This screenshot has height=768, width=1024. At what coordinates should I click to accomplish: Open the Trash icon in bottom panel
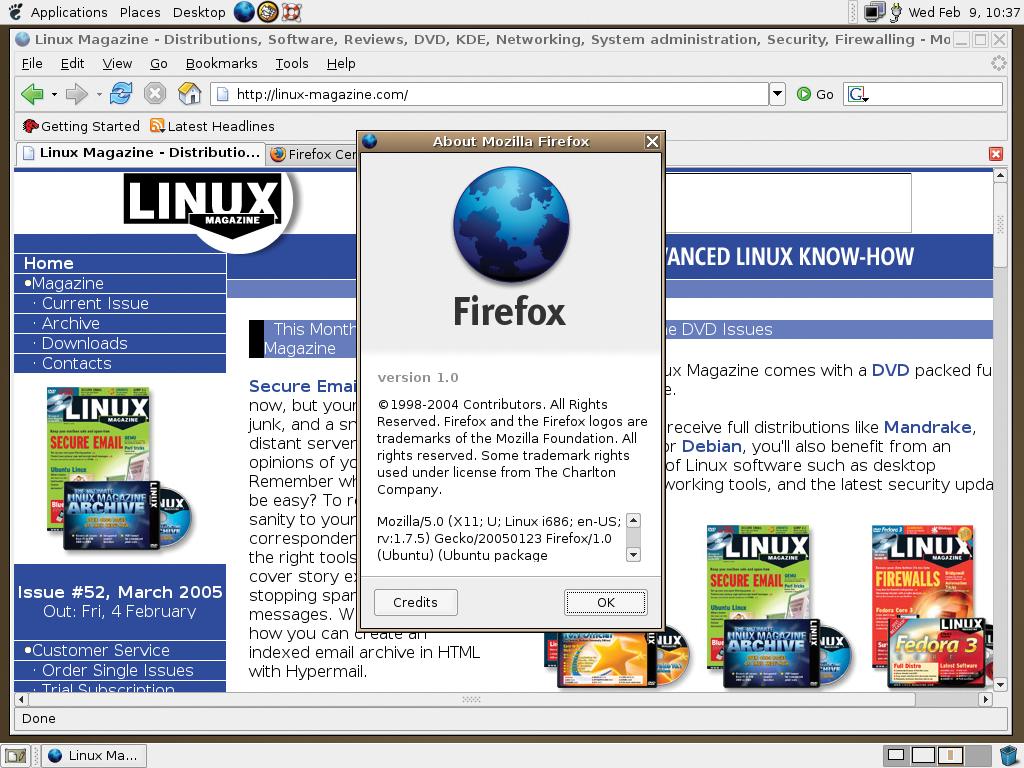pyautogui.click(x=1010, y=755)
